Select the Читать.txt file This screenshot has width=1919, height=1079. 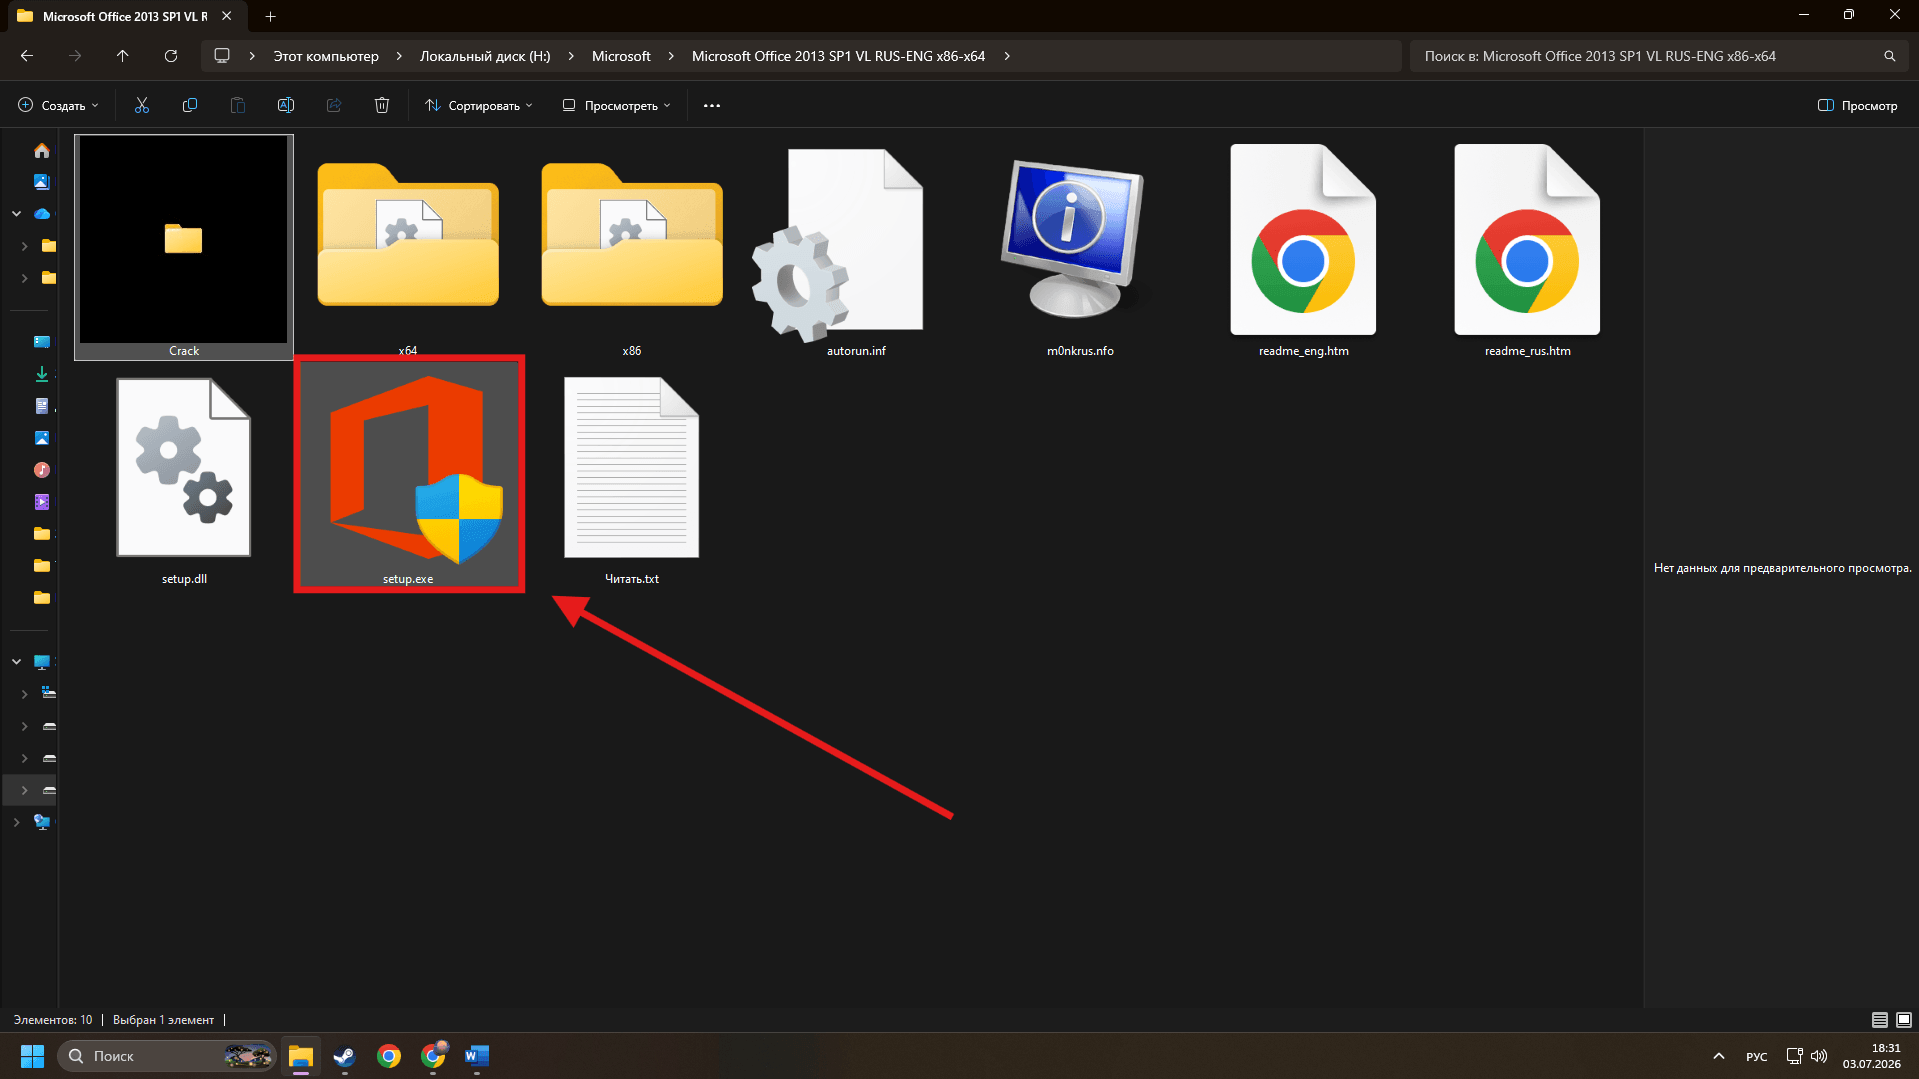click(632, 475)
